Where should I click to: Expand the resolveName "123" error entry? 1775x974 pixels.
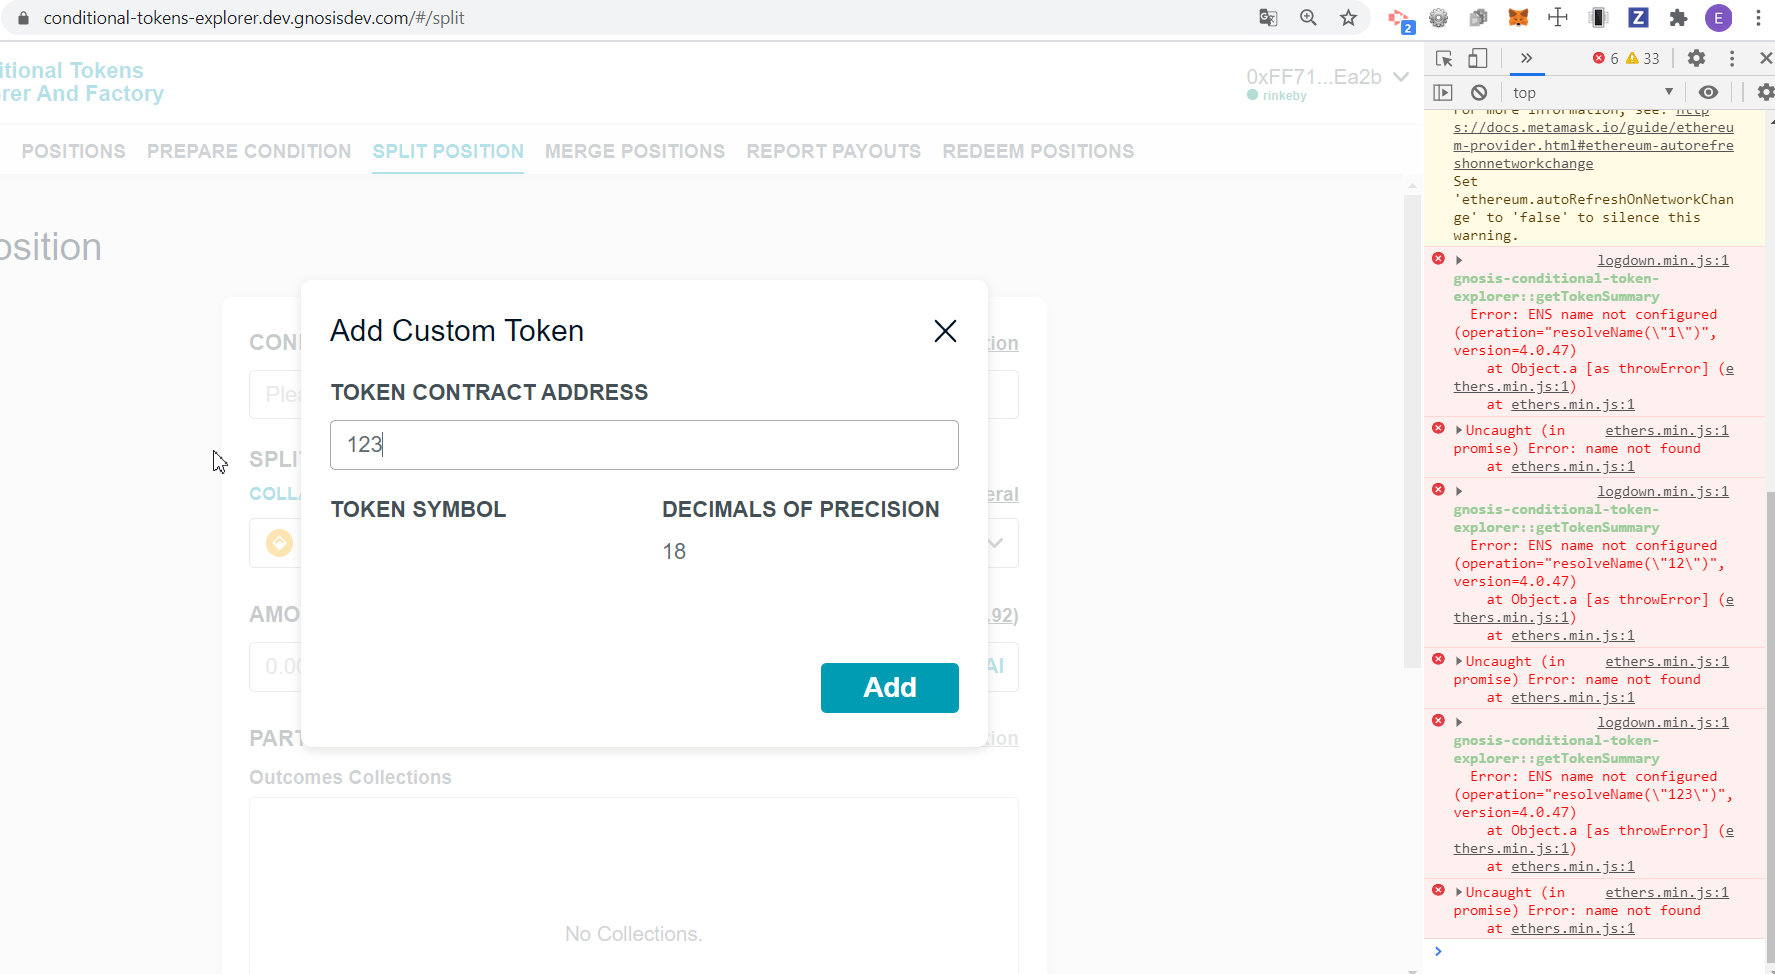[1459, 722]
